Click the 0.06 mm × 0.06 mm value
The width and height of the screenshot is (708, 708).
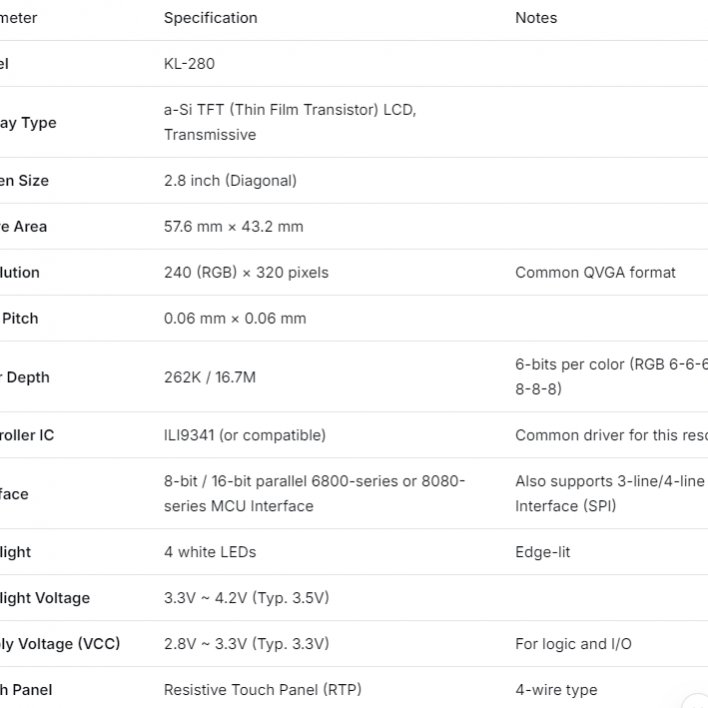[235, 319]
